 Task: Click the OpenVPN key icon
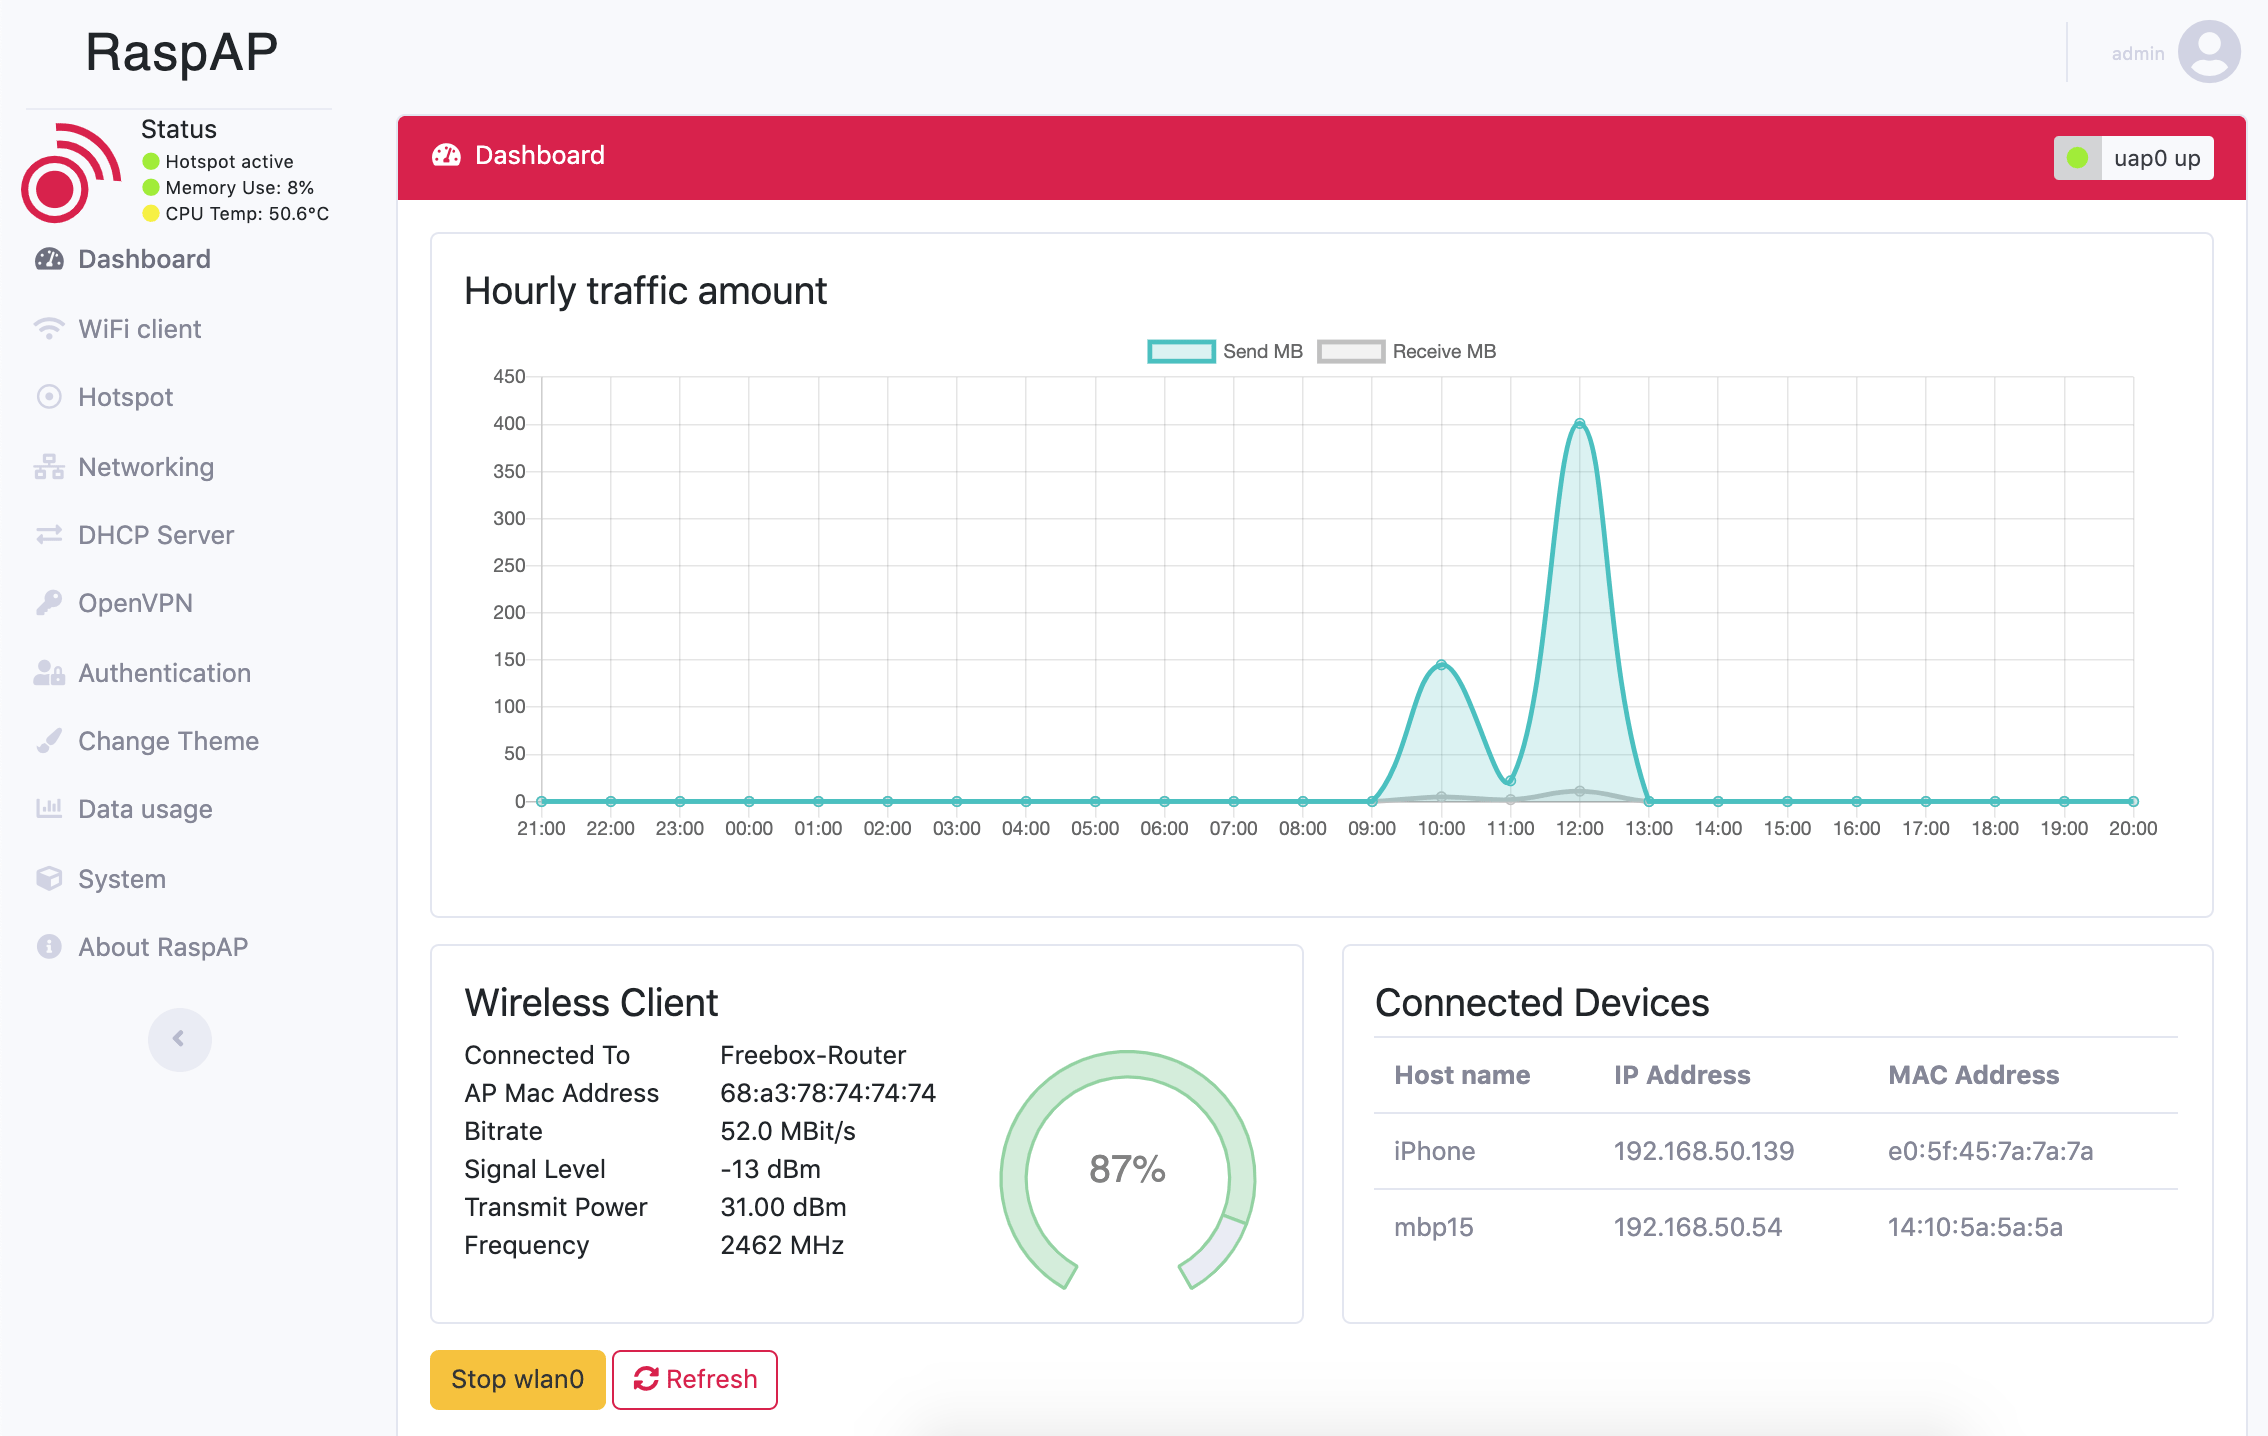tap(49, 603)
